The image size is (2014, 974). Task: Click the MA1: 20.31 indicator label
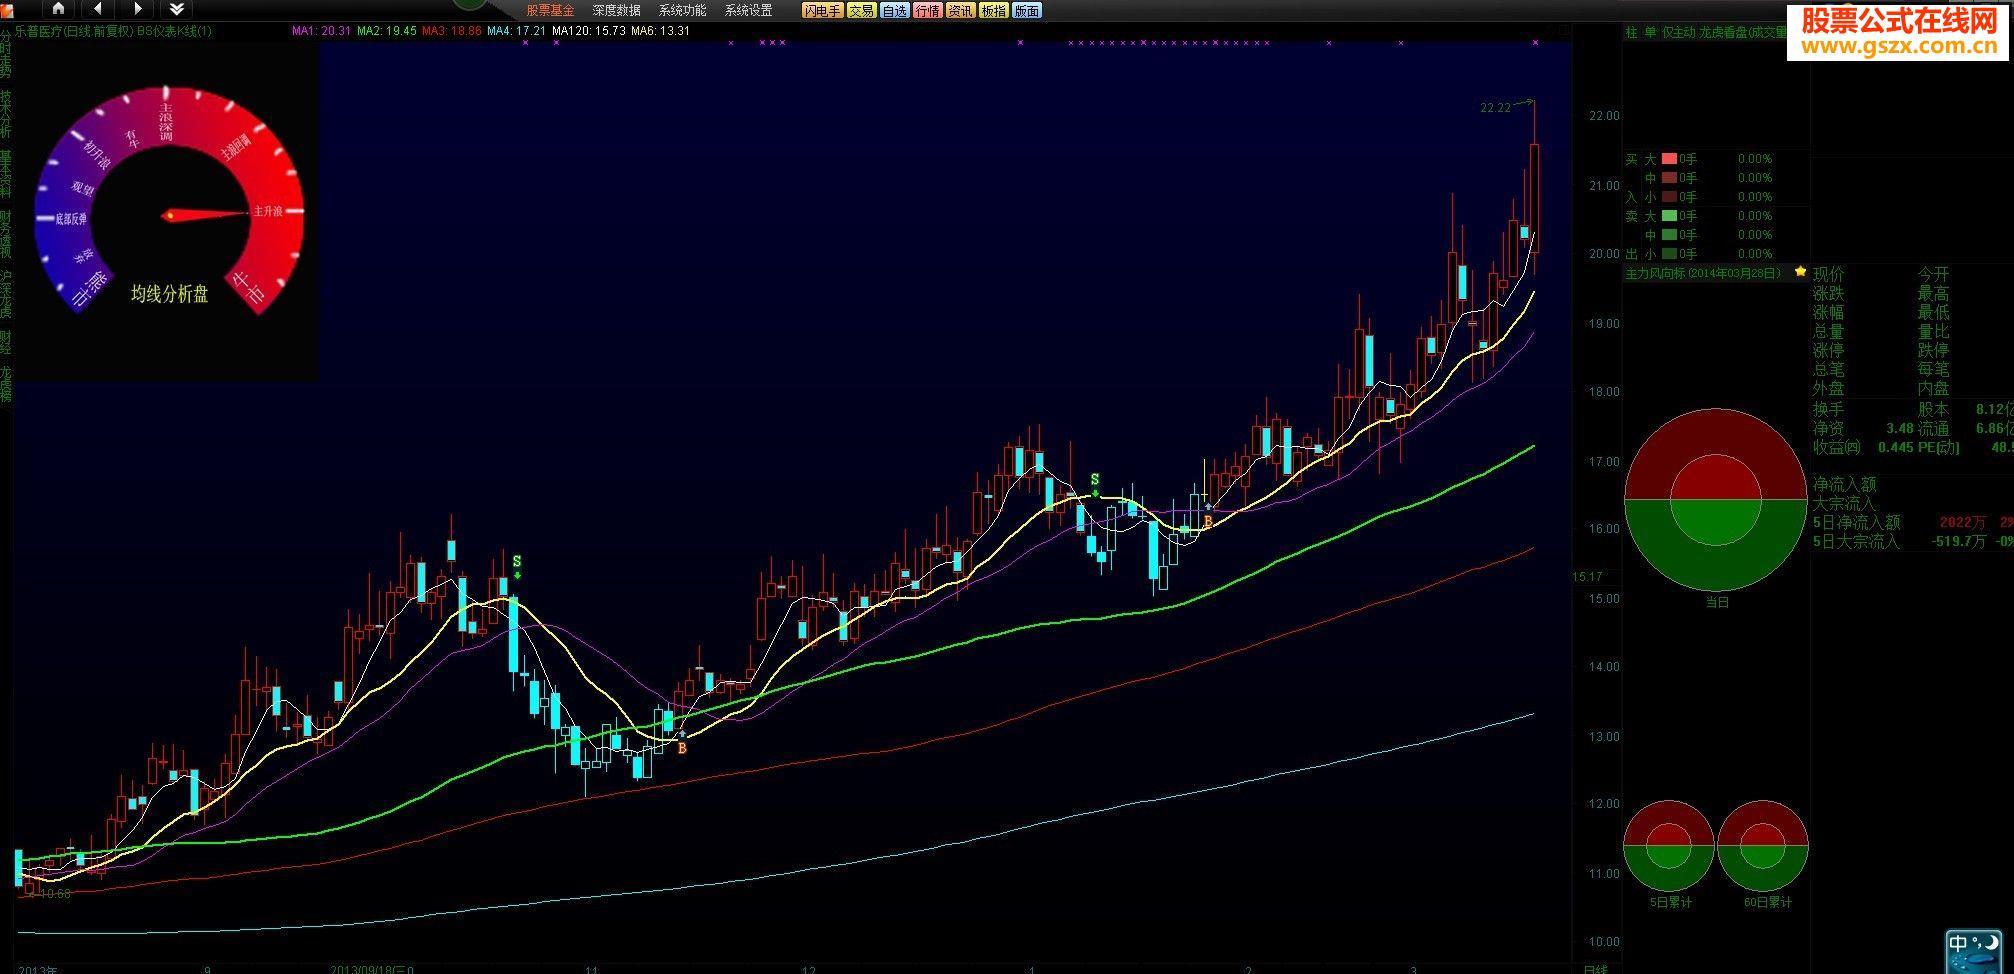coord(321,31)
